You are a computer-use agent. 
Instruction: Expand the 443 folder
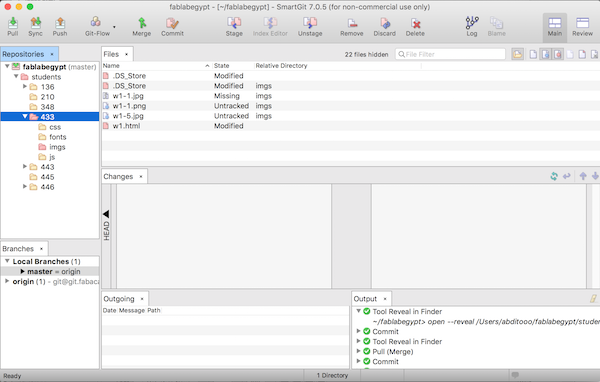click(25, 166)
